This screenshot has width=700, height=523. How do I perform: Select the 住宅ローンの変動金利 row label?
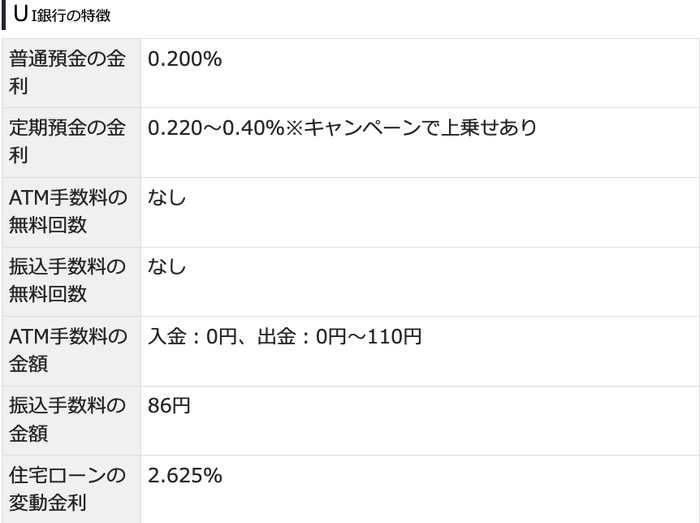[x=68, y=489]
